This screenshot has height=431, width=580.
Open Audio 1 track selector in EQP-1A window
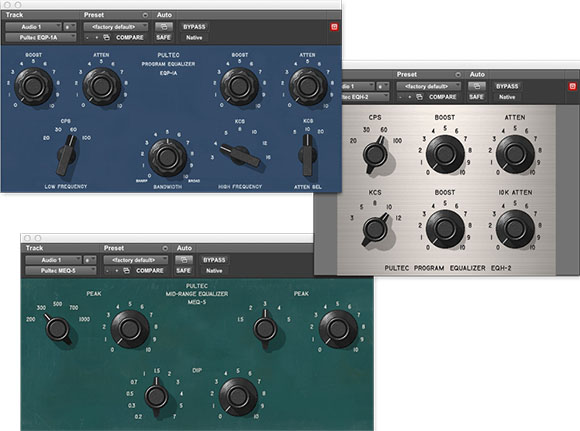pos(33,27)
